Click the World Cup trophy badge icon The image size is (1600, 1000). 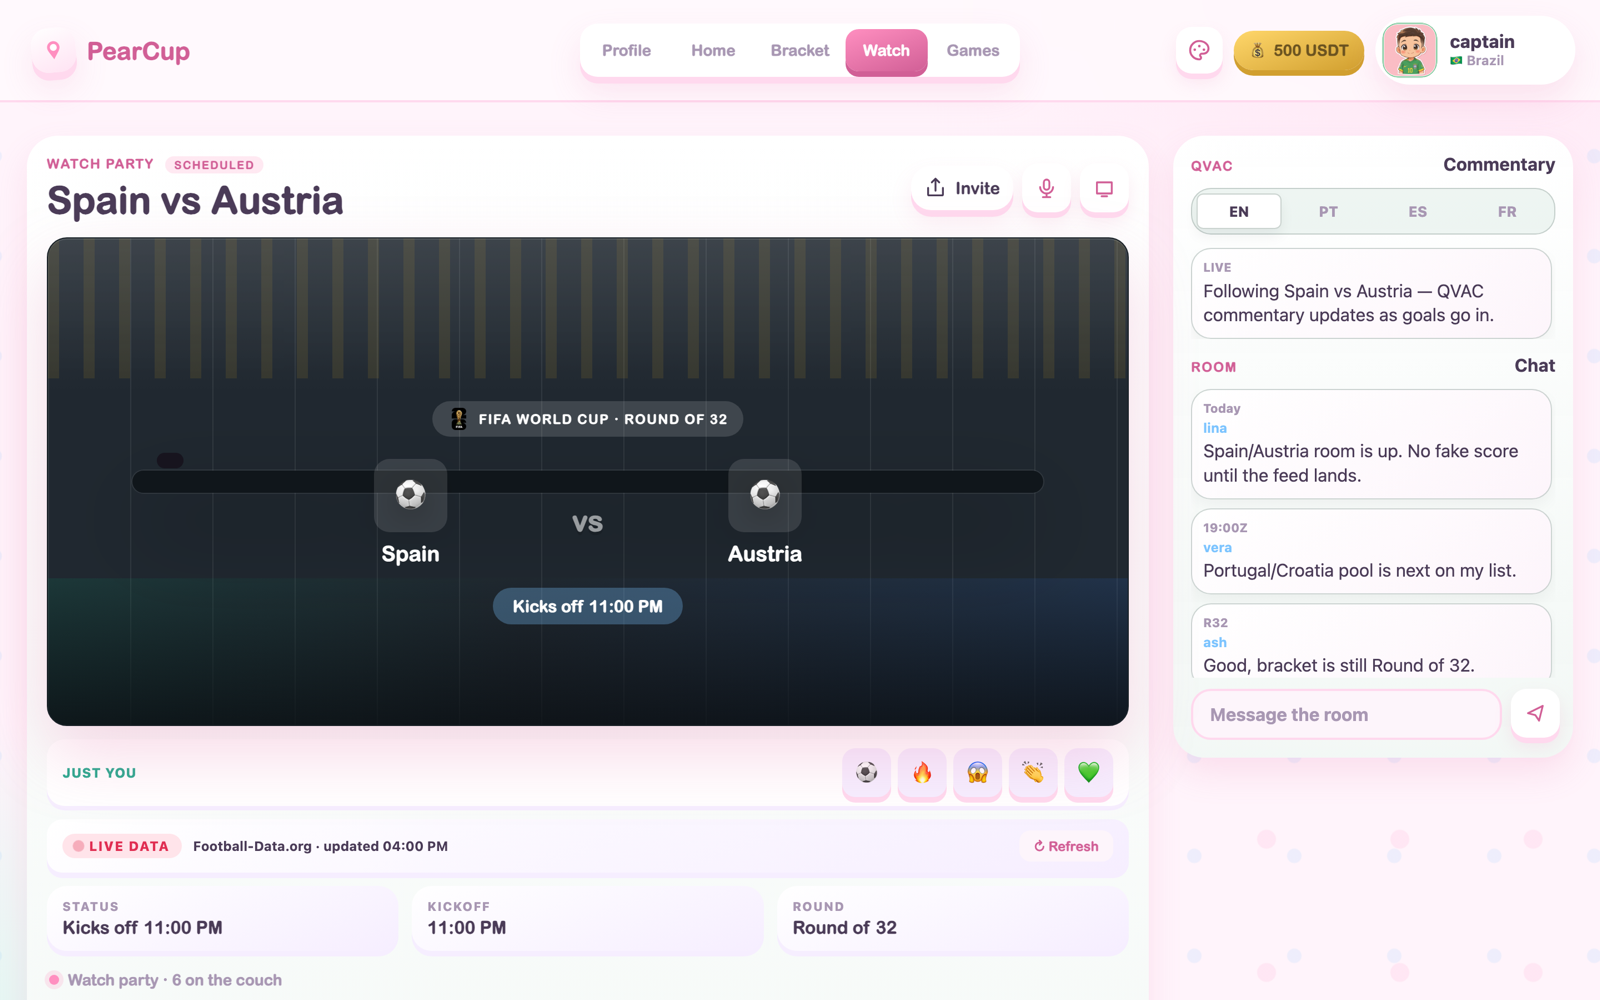(459, 419)
